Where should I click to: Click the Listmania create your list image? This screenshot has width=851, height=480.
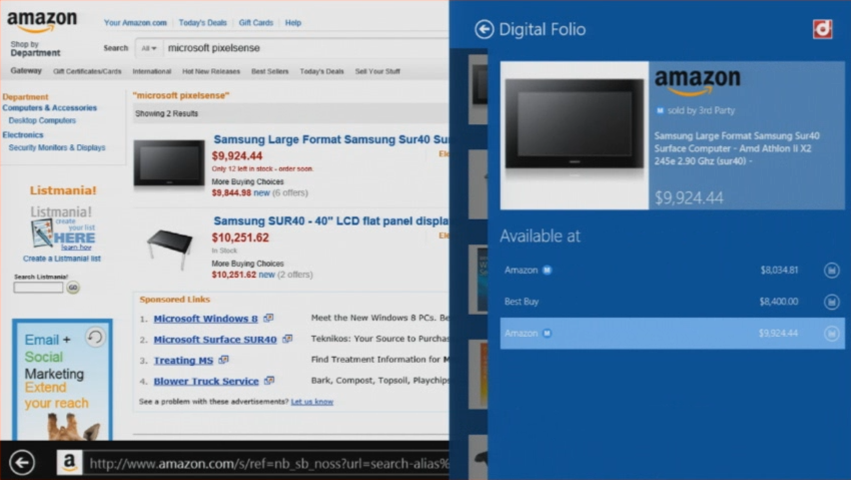tap(62, 233)
